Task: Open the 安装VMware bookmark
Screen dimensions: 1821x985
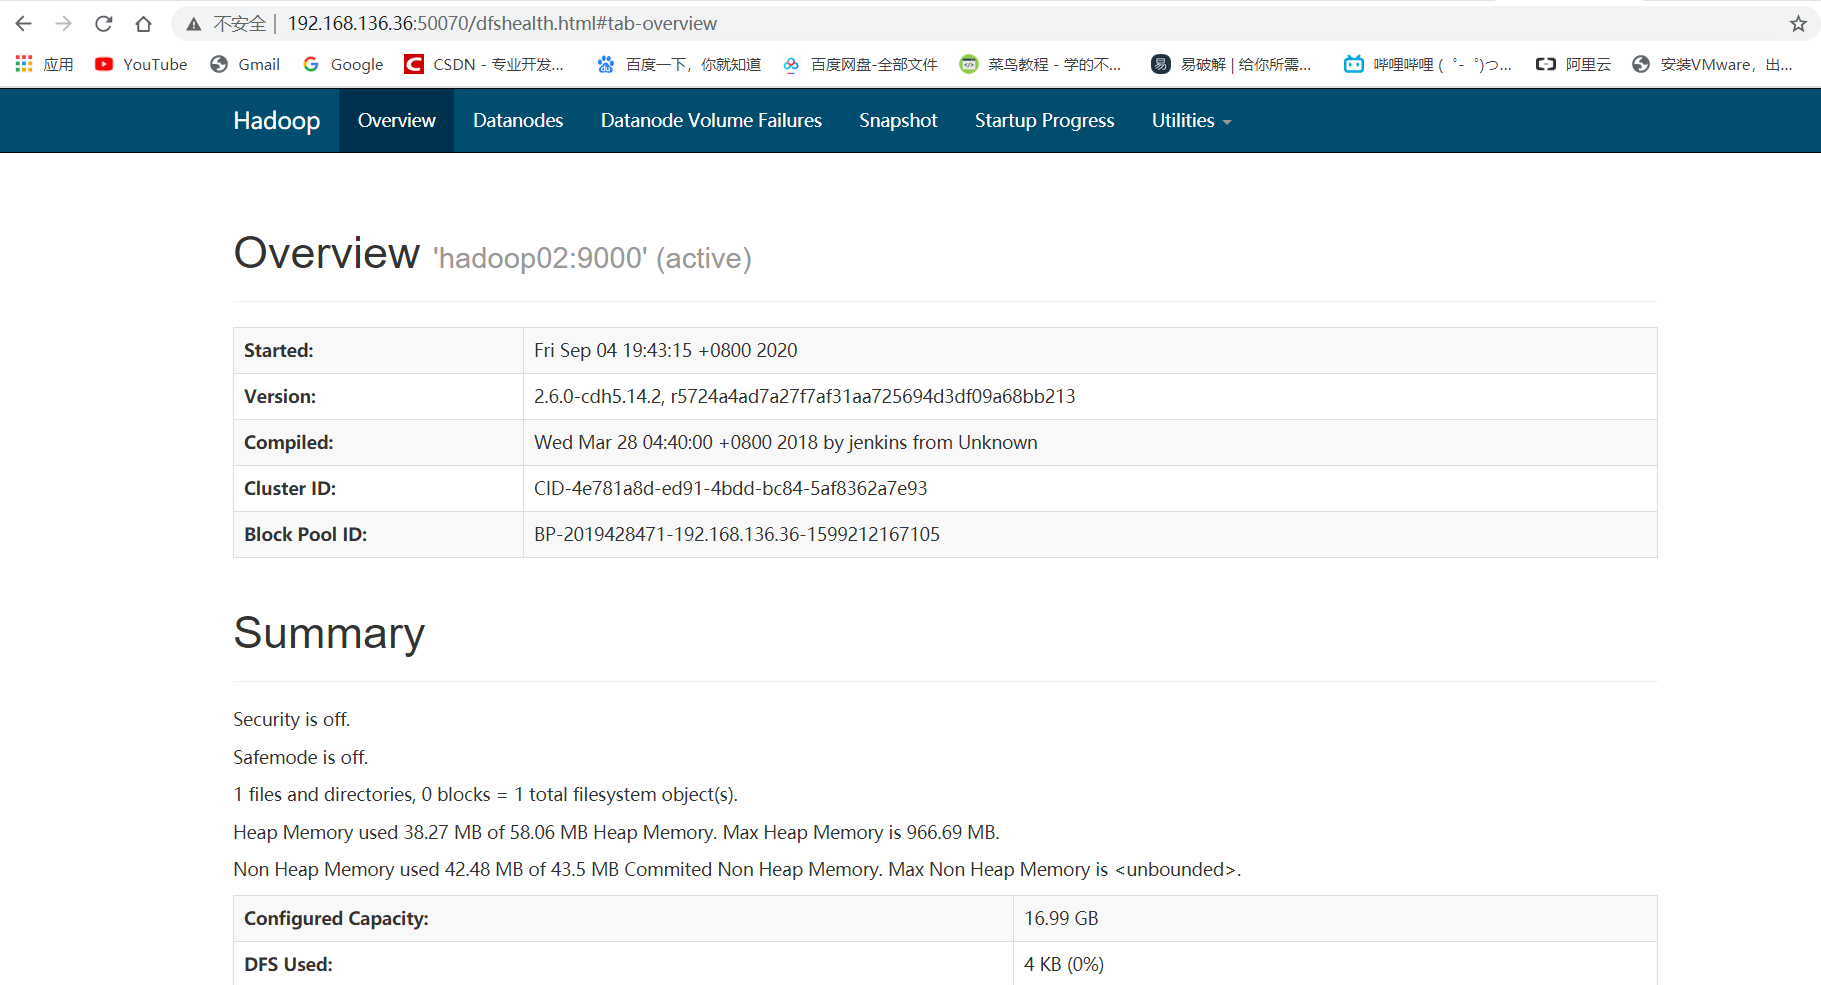Action: coord(1712,64)
